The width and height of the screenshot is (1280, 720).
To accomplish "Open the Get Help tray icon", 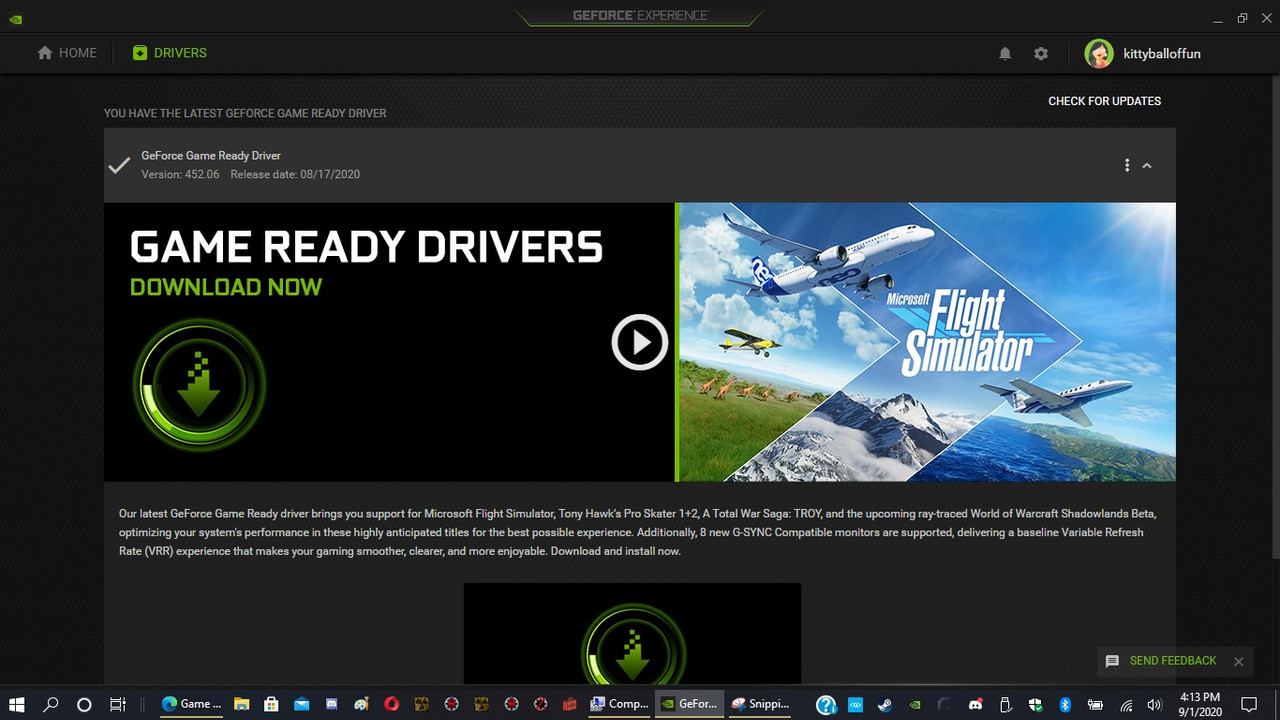I will pos(826,705).
